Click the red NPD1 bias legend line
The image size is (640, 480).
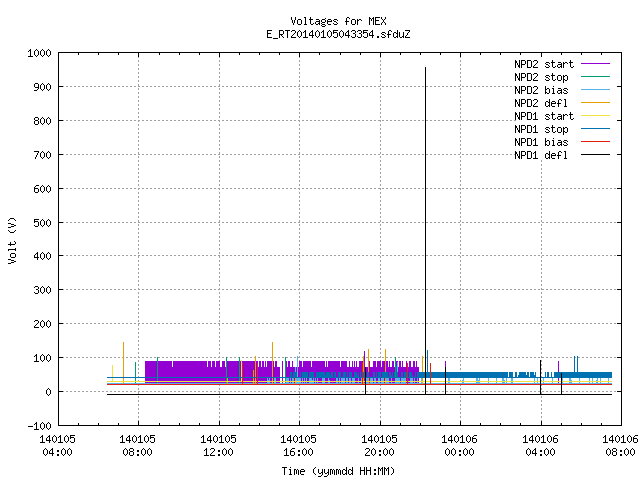coord(596,142)
